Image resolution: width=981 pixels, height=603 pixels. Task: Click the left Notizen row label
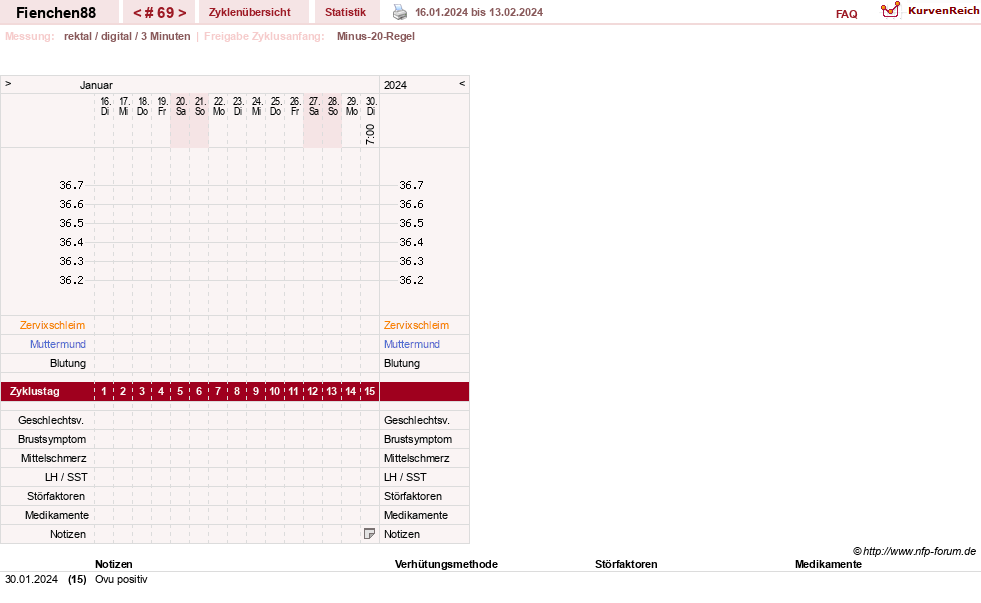click(x=68, y=534)
